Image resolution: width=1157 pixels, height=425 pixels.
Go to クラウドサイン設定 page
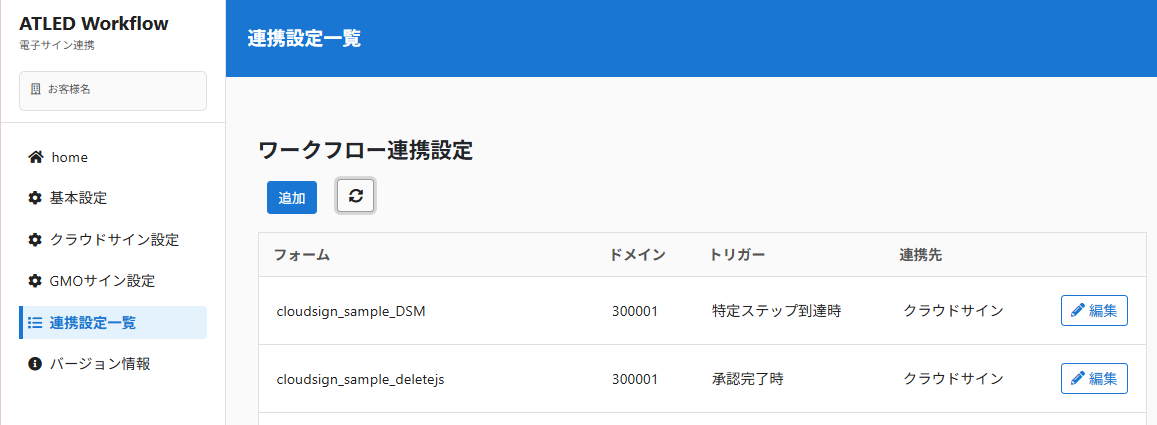[x=113, y=240]
